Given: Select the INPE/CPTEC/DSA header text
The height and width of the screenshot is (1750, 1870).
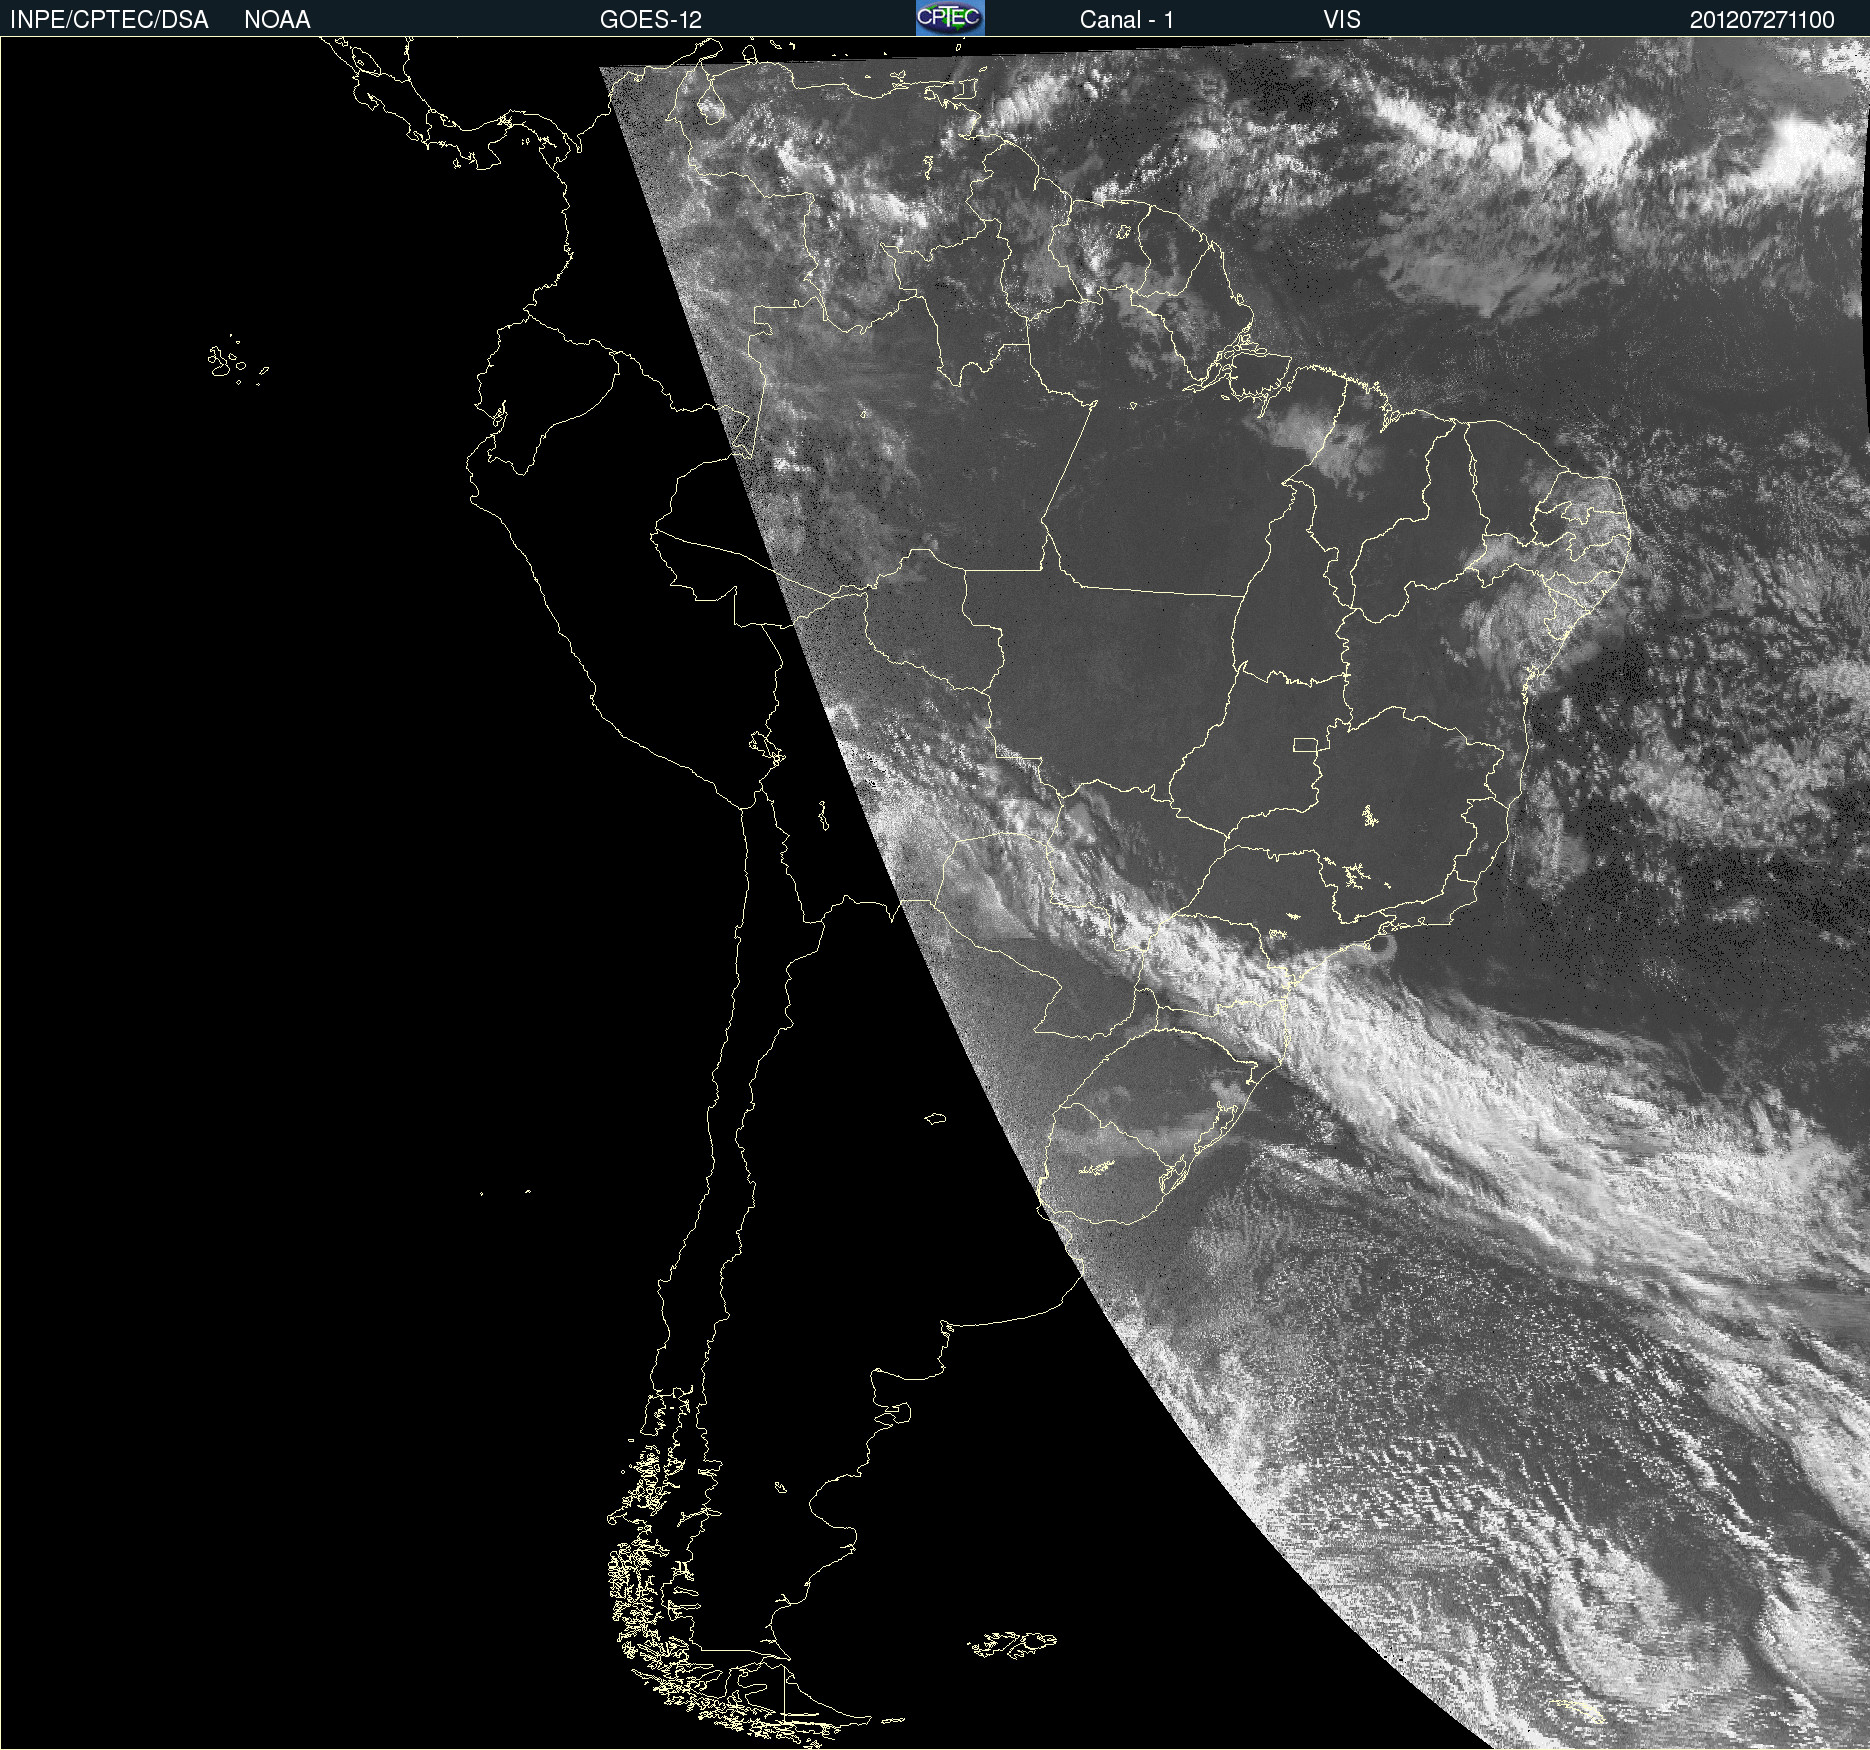Looking at the screenshot, I should [x=109, y=20].
